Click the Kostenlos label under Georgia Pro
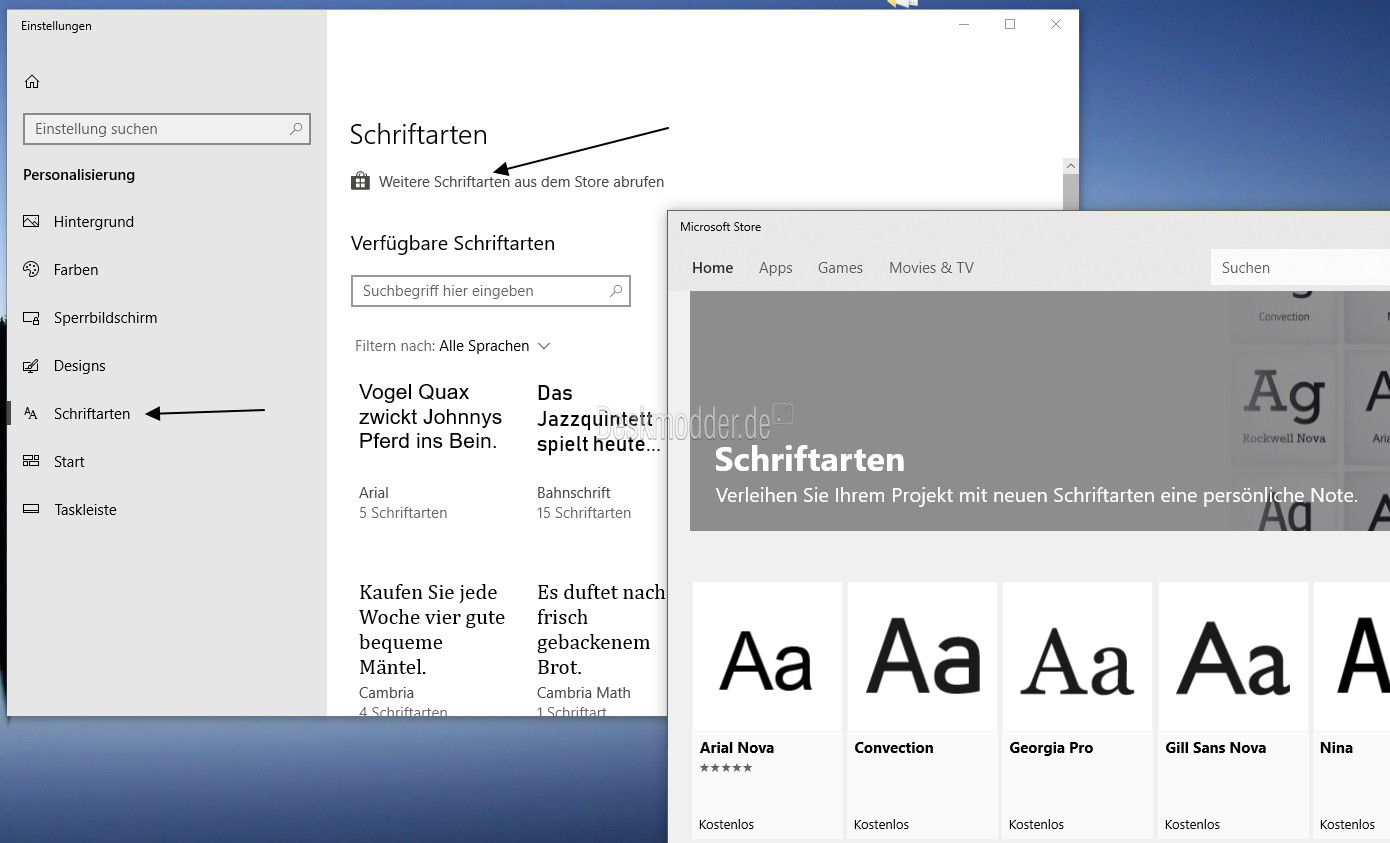1390x843 pixels. [1036, 825]
